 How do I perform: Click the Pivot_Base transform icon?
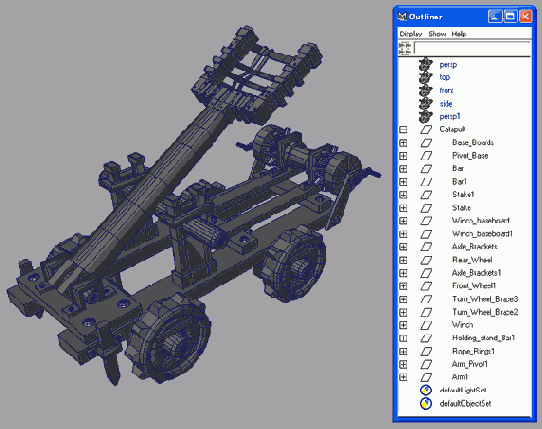click(426, 156)
